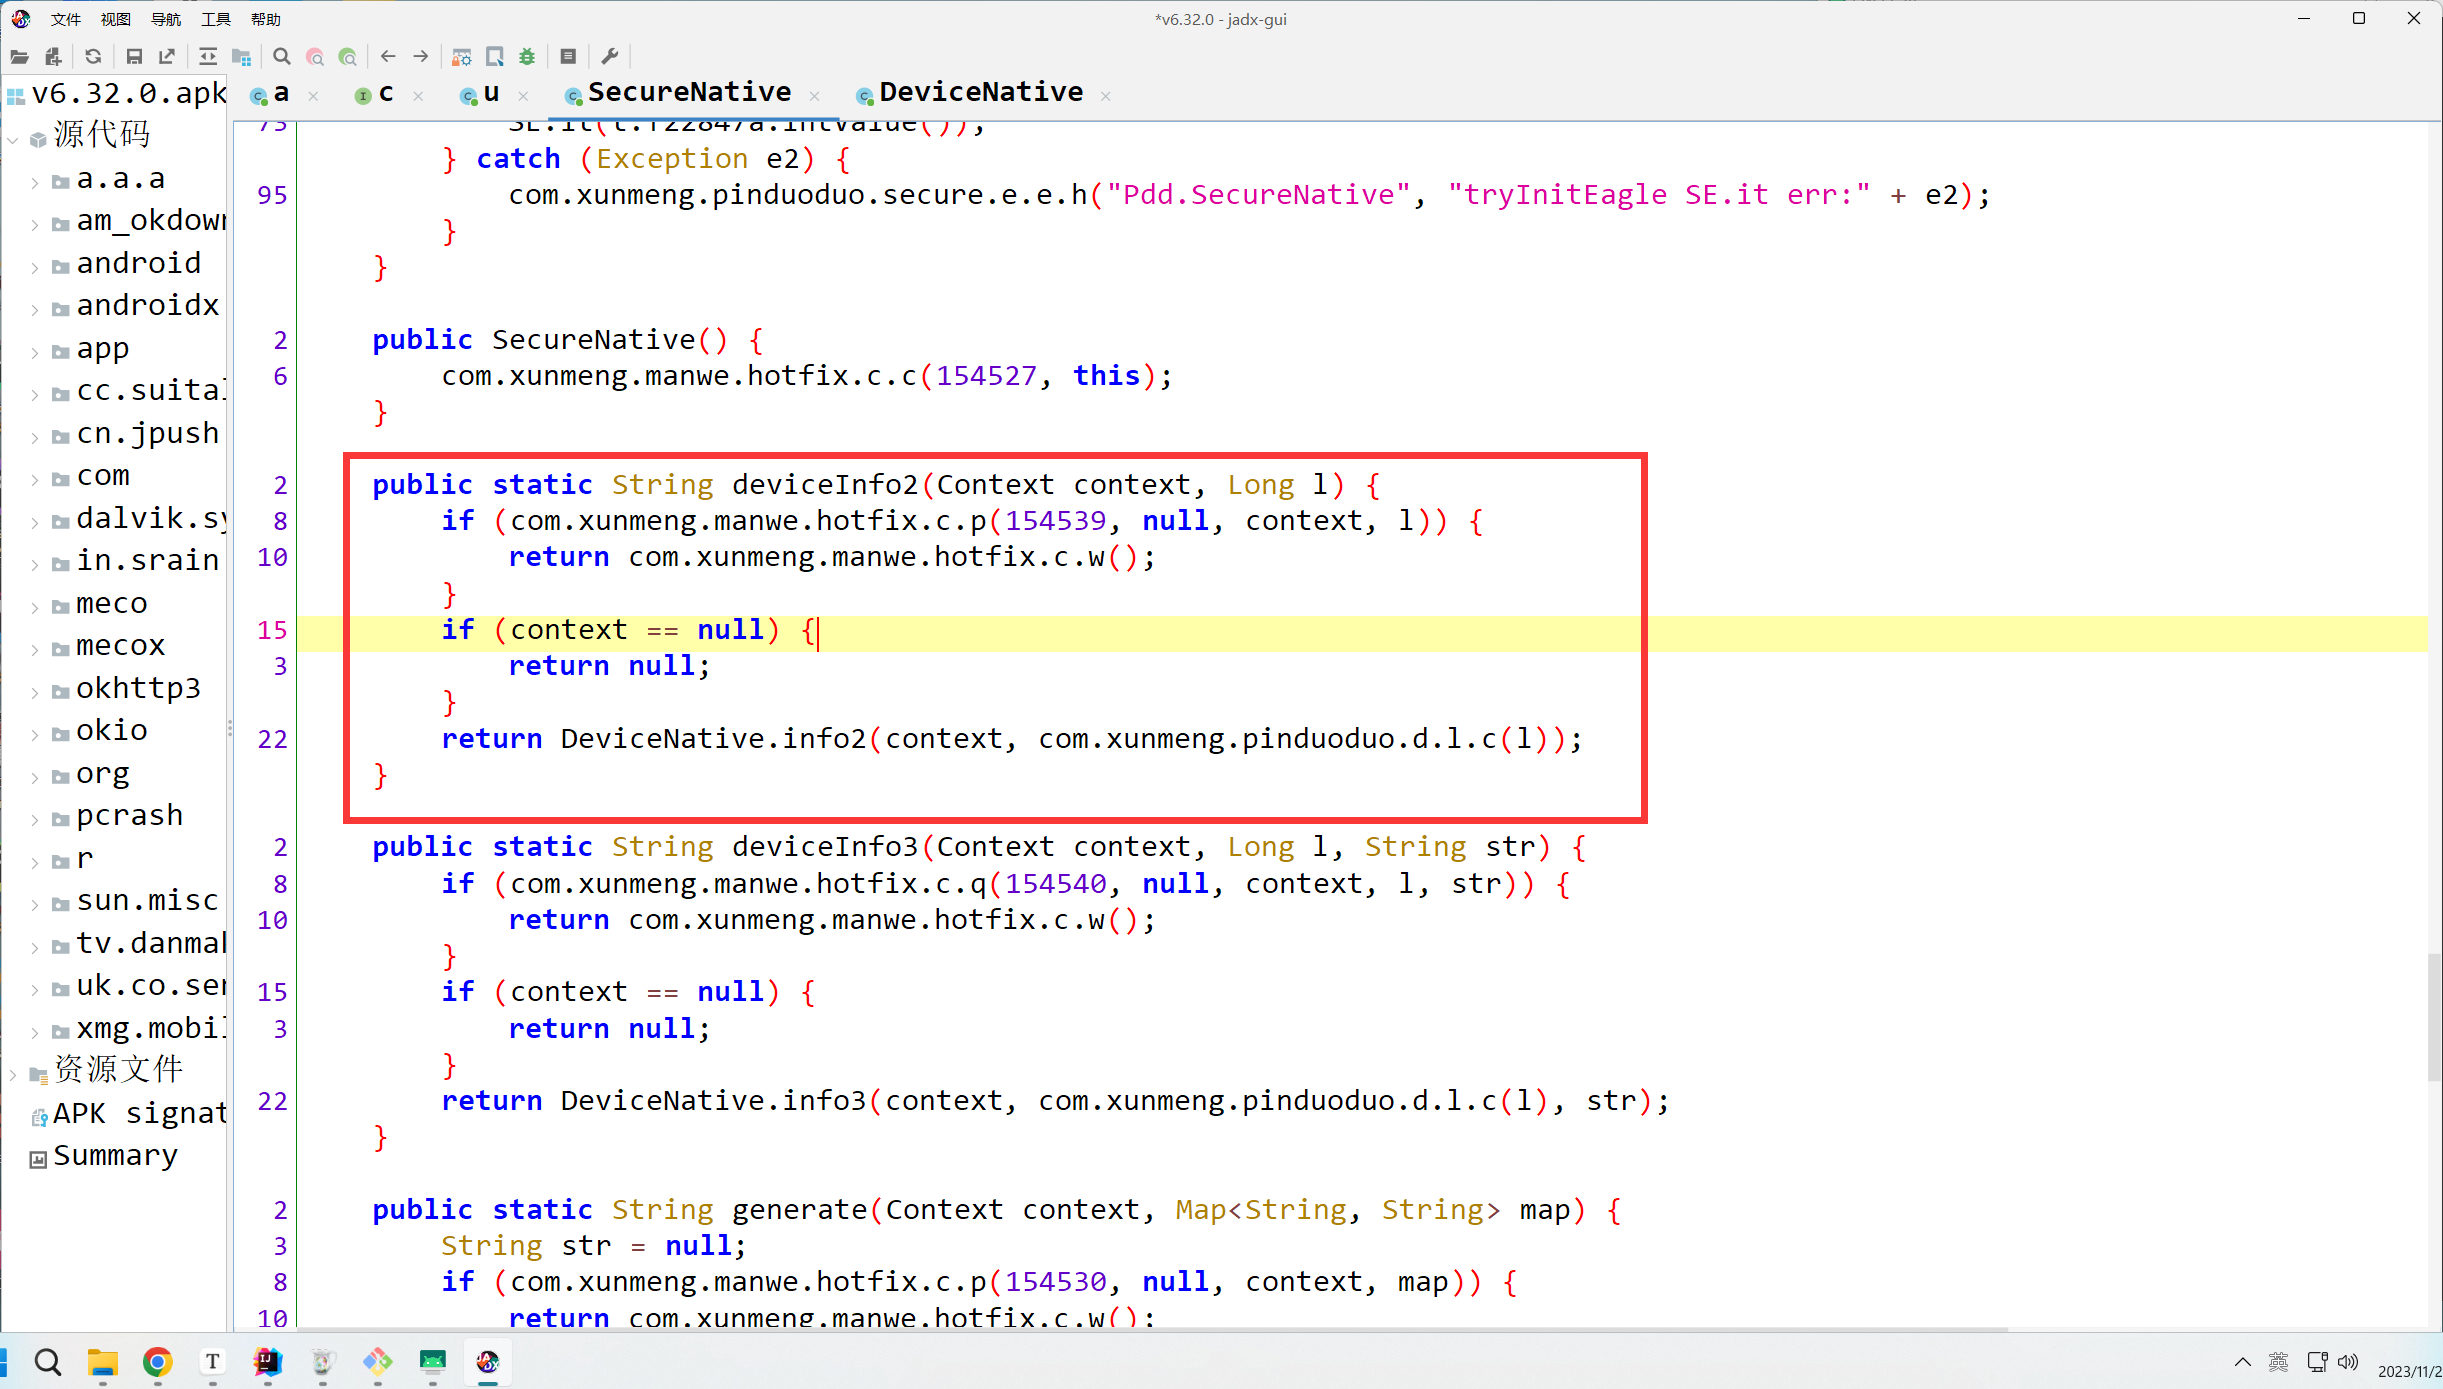Toggle flatten packages icon
Viewport: 2443px width, 1389px height.
point(241,57)
